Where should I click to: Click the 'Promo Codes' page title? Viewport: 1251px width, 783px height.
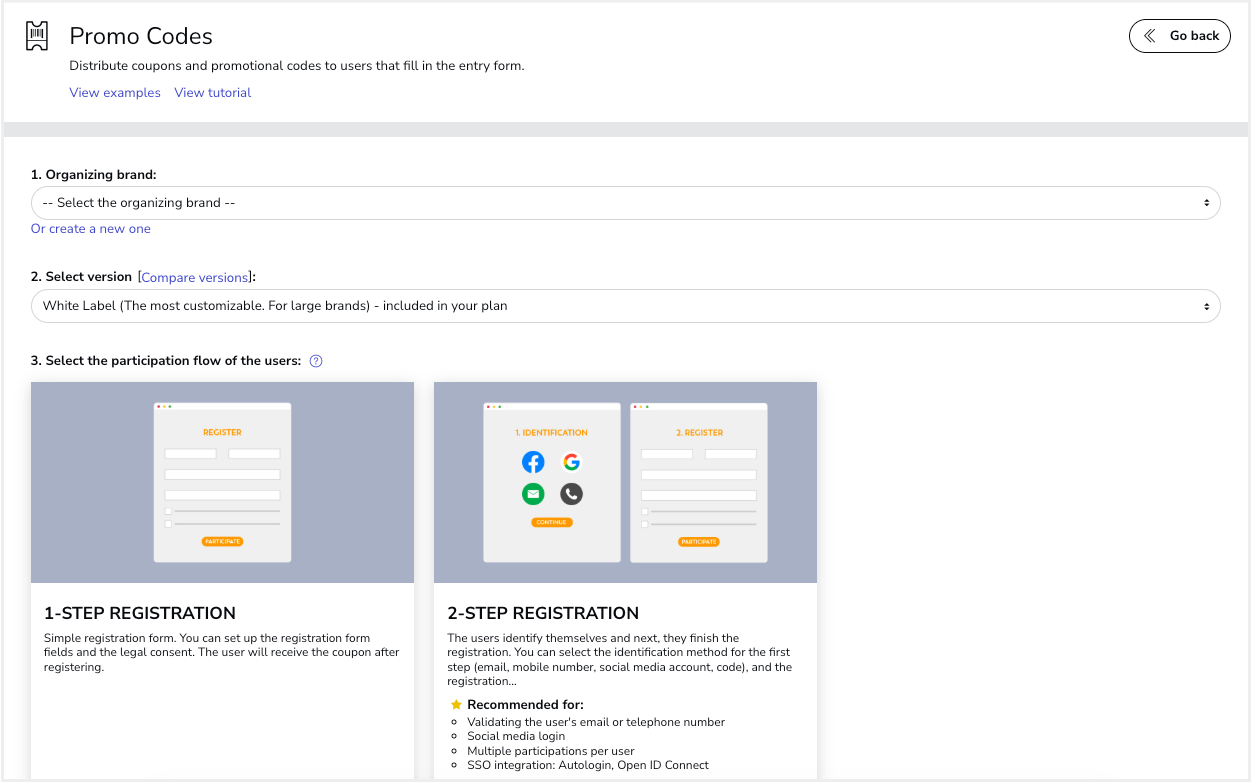[x=141, y=37]
